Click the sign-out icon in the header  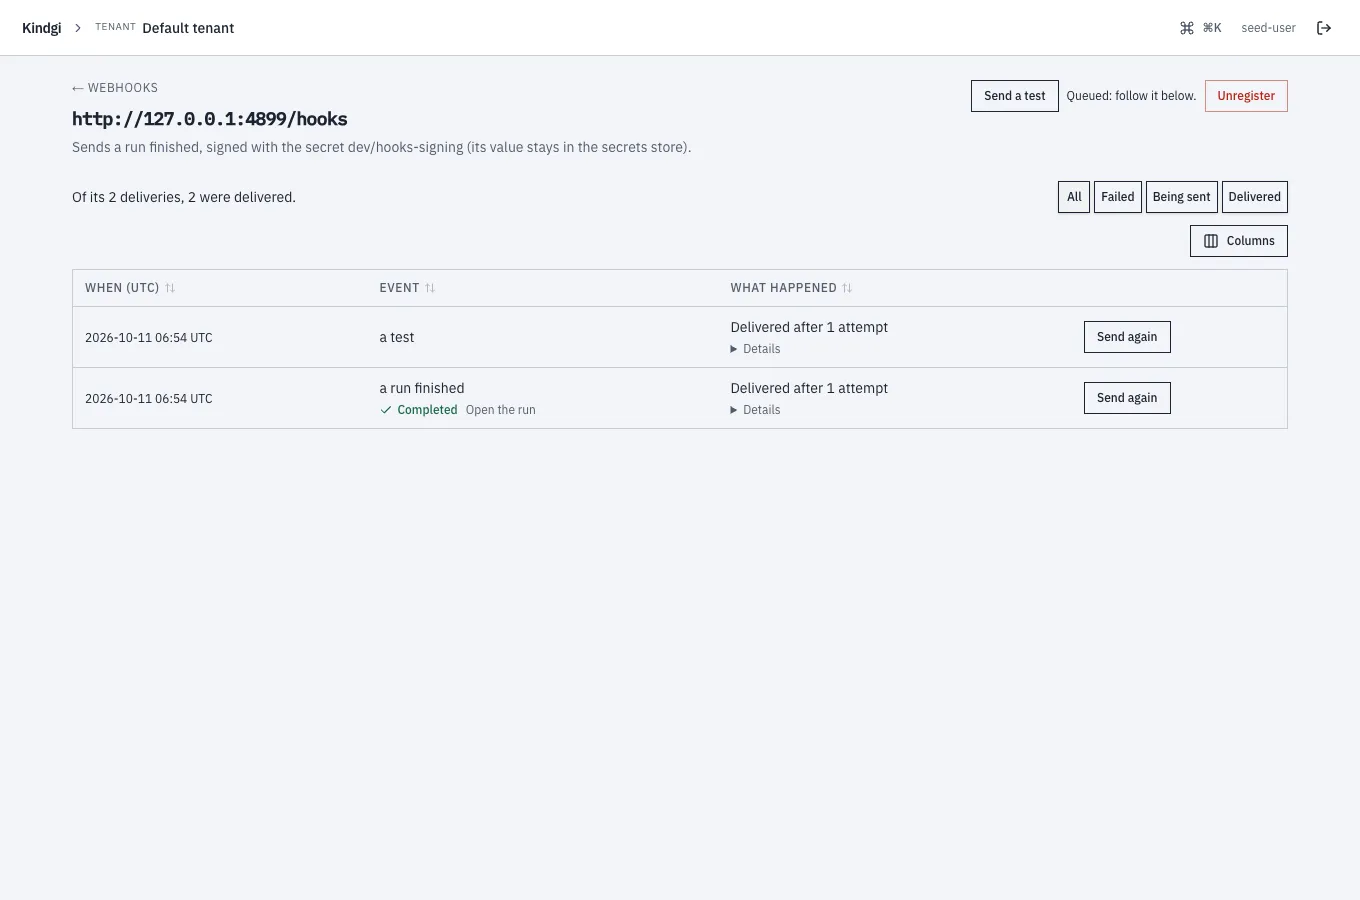[1324, 28]
